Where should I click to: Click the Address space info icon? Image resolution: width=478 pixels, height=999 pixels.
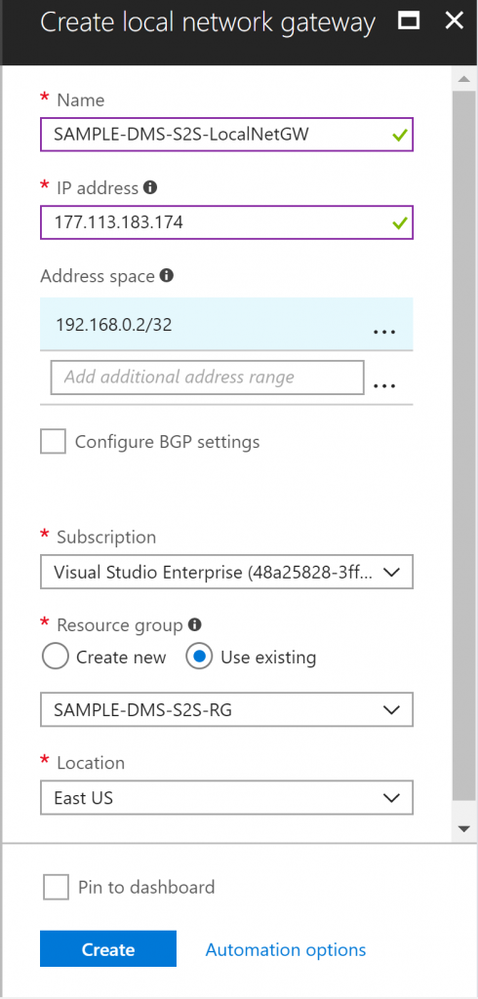(x=167, y=275)
